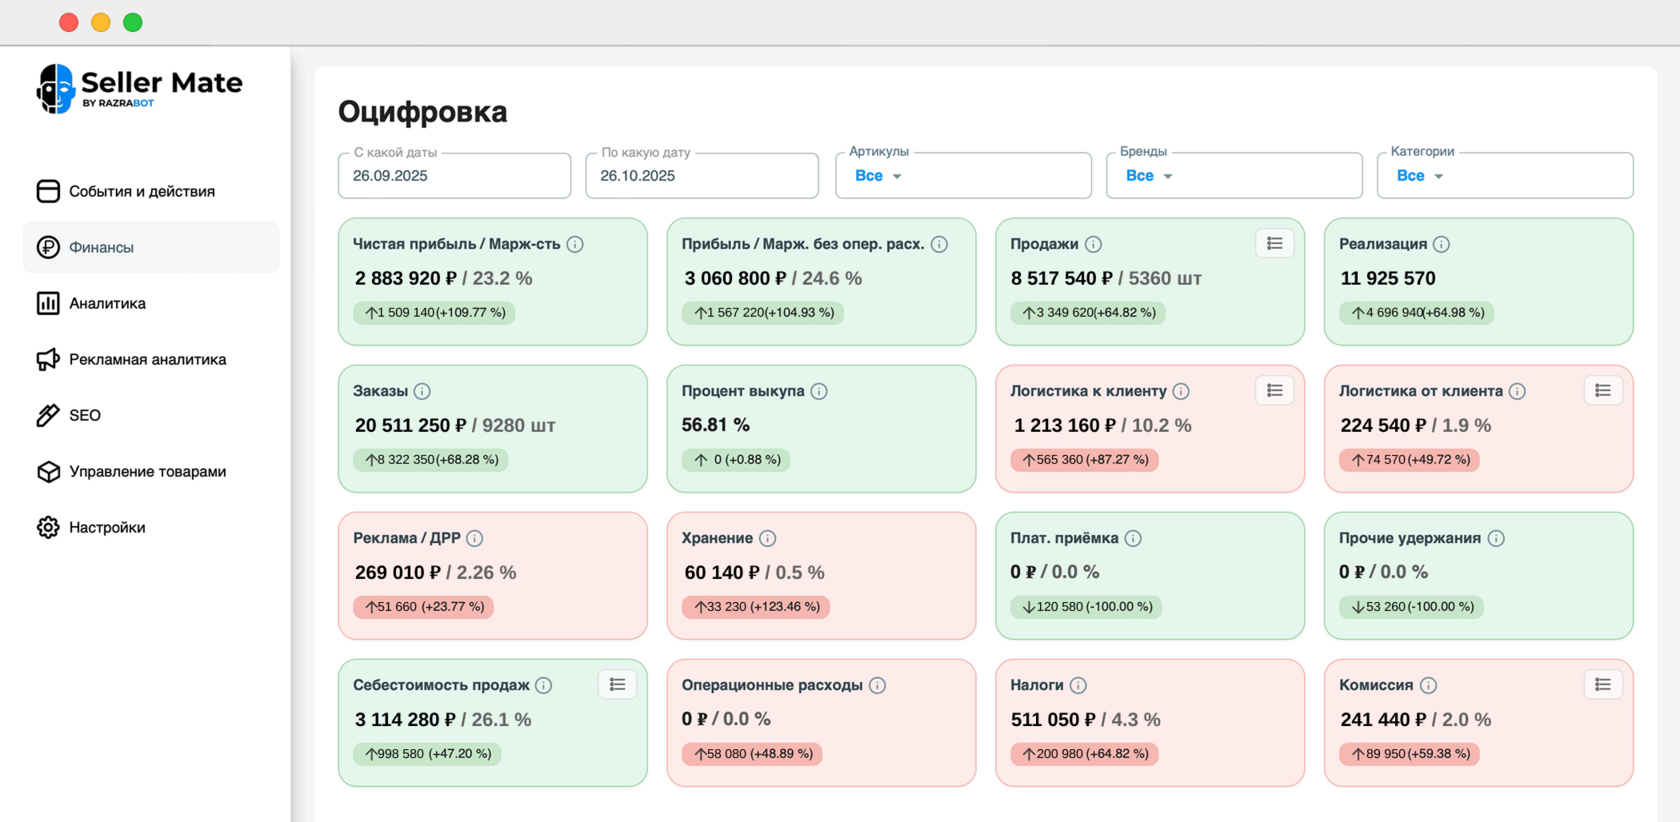The image size is (1680, 822).
Task: Open Настройки from the sidebar
Action: click(107, 527)
